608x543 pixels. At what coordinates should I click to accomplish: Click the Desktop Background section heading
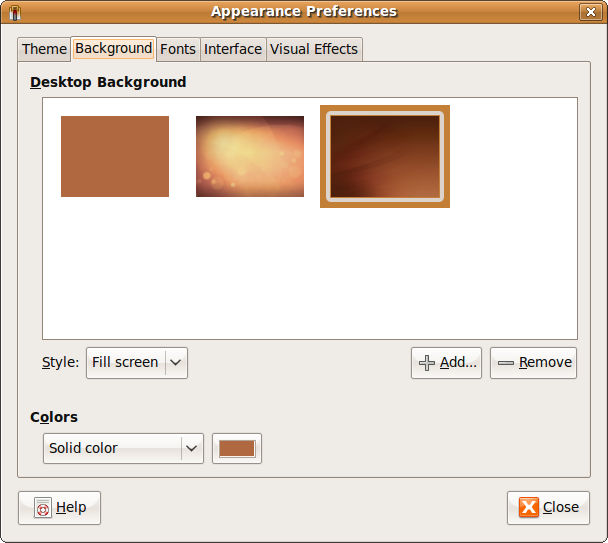click(108, 82)
